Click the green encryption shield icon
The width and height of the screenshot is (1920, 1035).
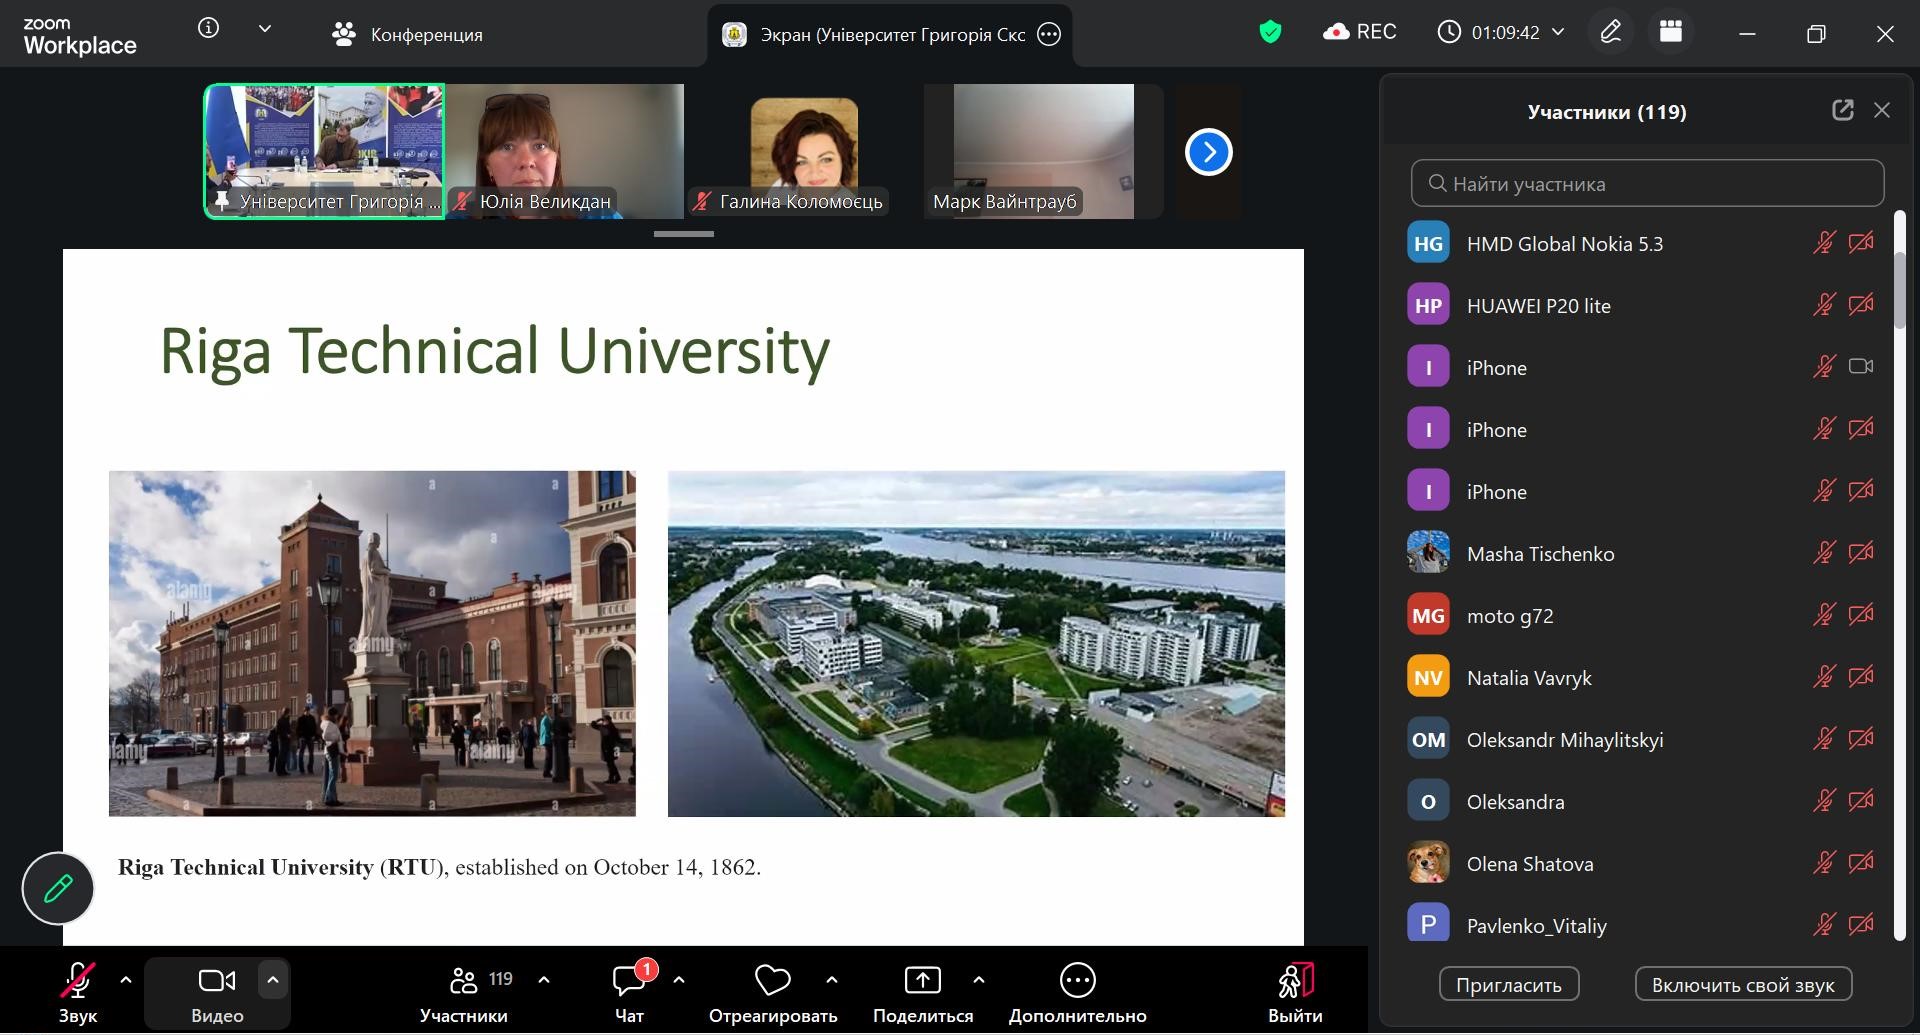pos(1270,33)
